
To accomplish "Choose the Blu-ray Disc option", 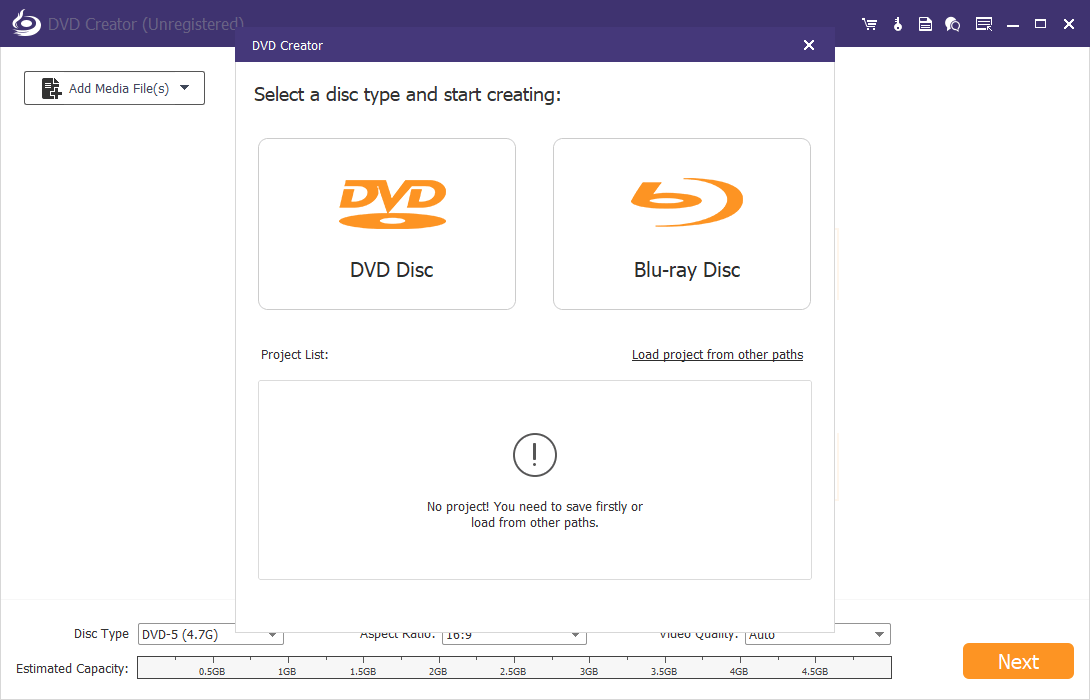I will click(x=682, y=224).
